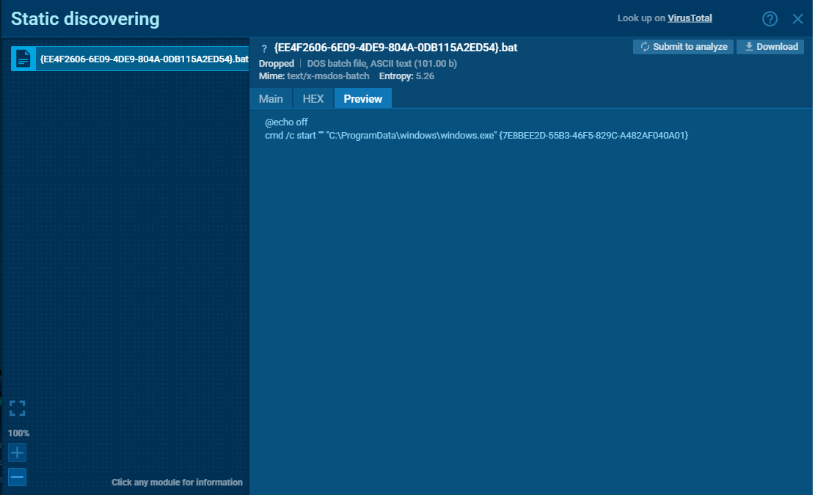813x495 pixels.
Task: Download the dropped batch file
Action: pos(770,47)
